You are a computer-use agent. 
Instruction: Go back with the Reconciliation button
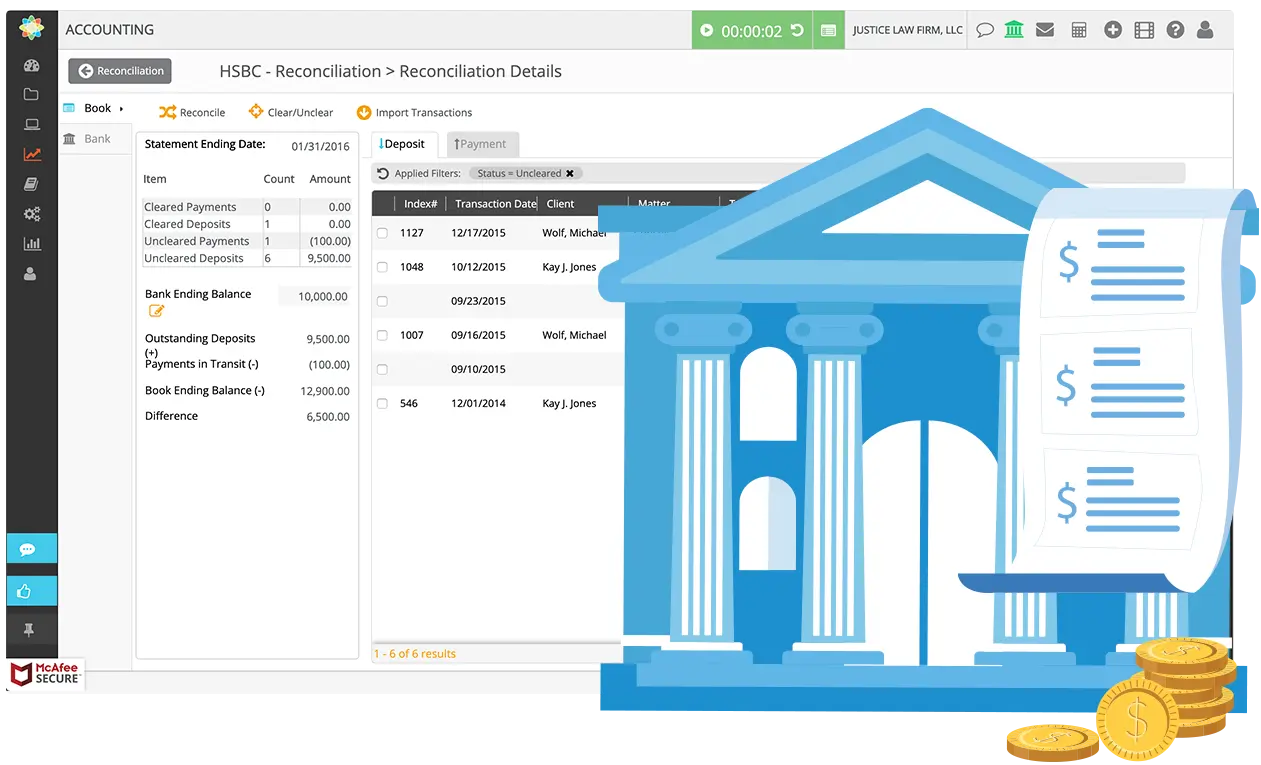pyautogui.click(x=120, y=71)
